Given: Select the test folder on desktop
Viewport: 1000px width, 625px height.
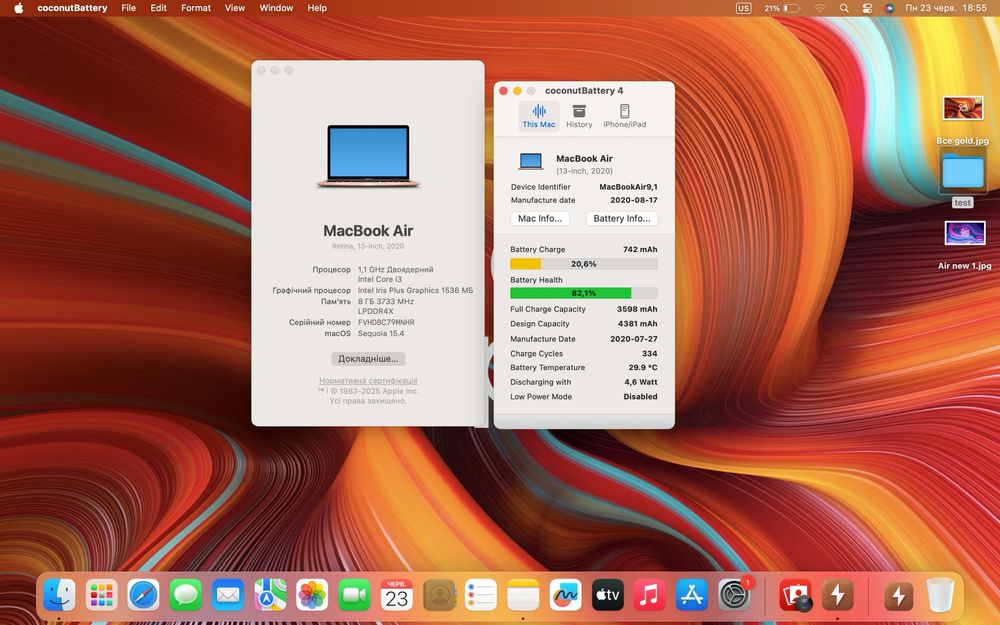Looking at the screenshot, I should [x=962, y=173].
